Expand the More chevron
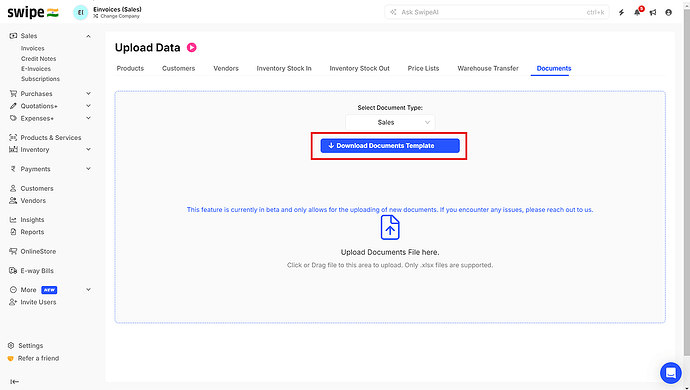The height and width of the screenshot is (390, 690). click(x=88, y=290)
